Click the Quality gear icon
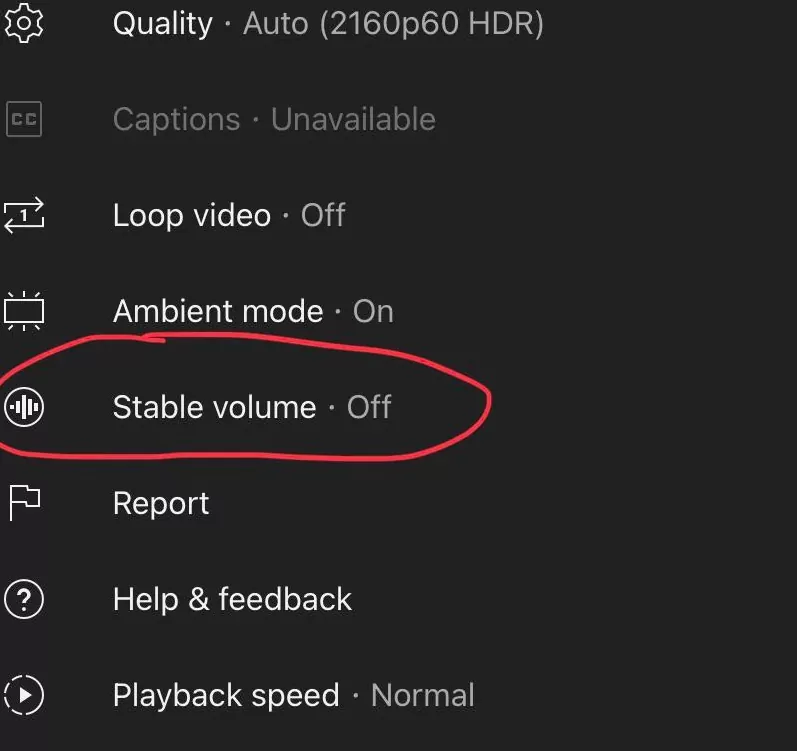Screen dimensions: 797x751 pos(24,22)
